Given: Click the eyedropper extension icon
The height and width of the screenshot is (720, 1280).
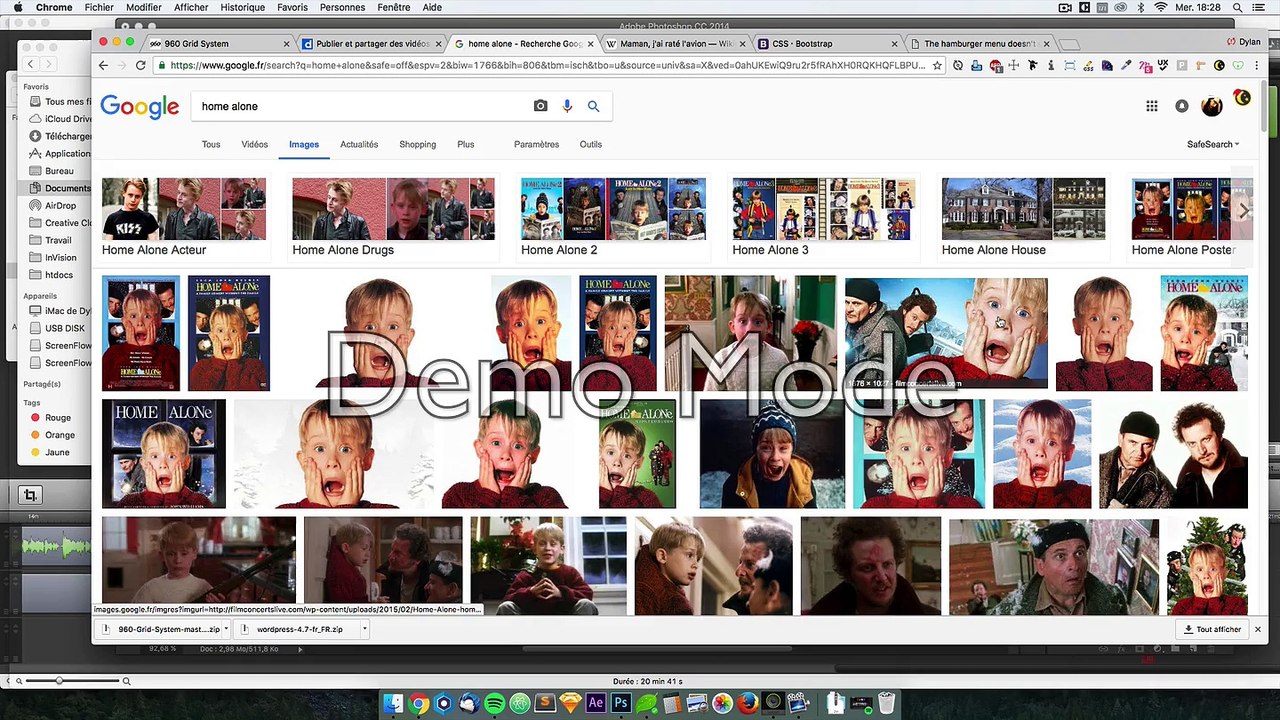Looking at the screenshot, I should coord(1126,65).
